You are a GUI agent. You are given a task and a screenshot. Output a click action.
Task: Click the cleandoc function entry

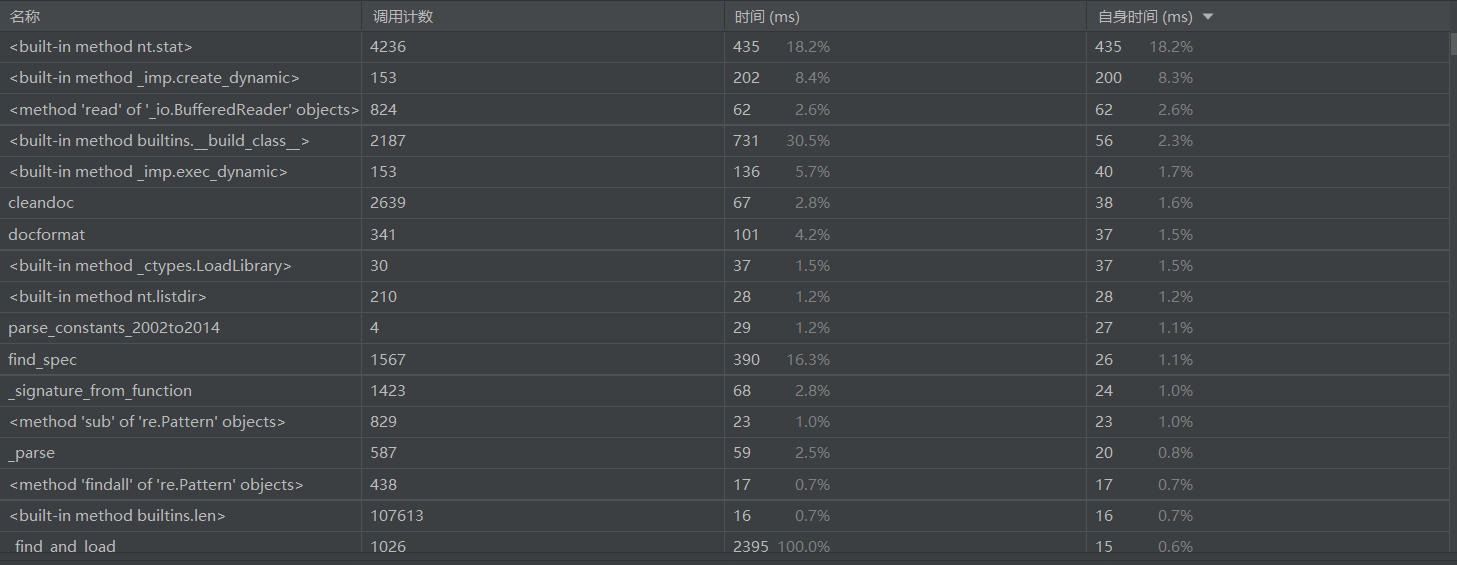tap(41, 203)
